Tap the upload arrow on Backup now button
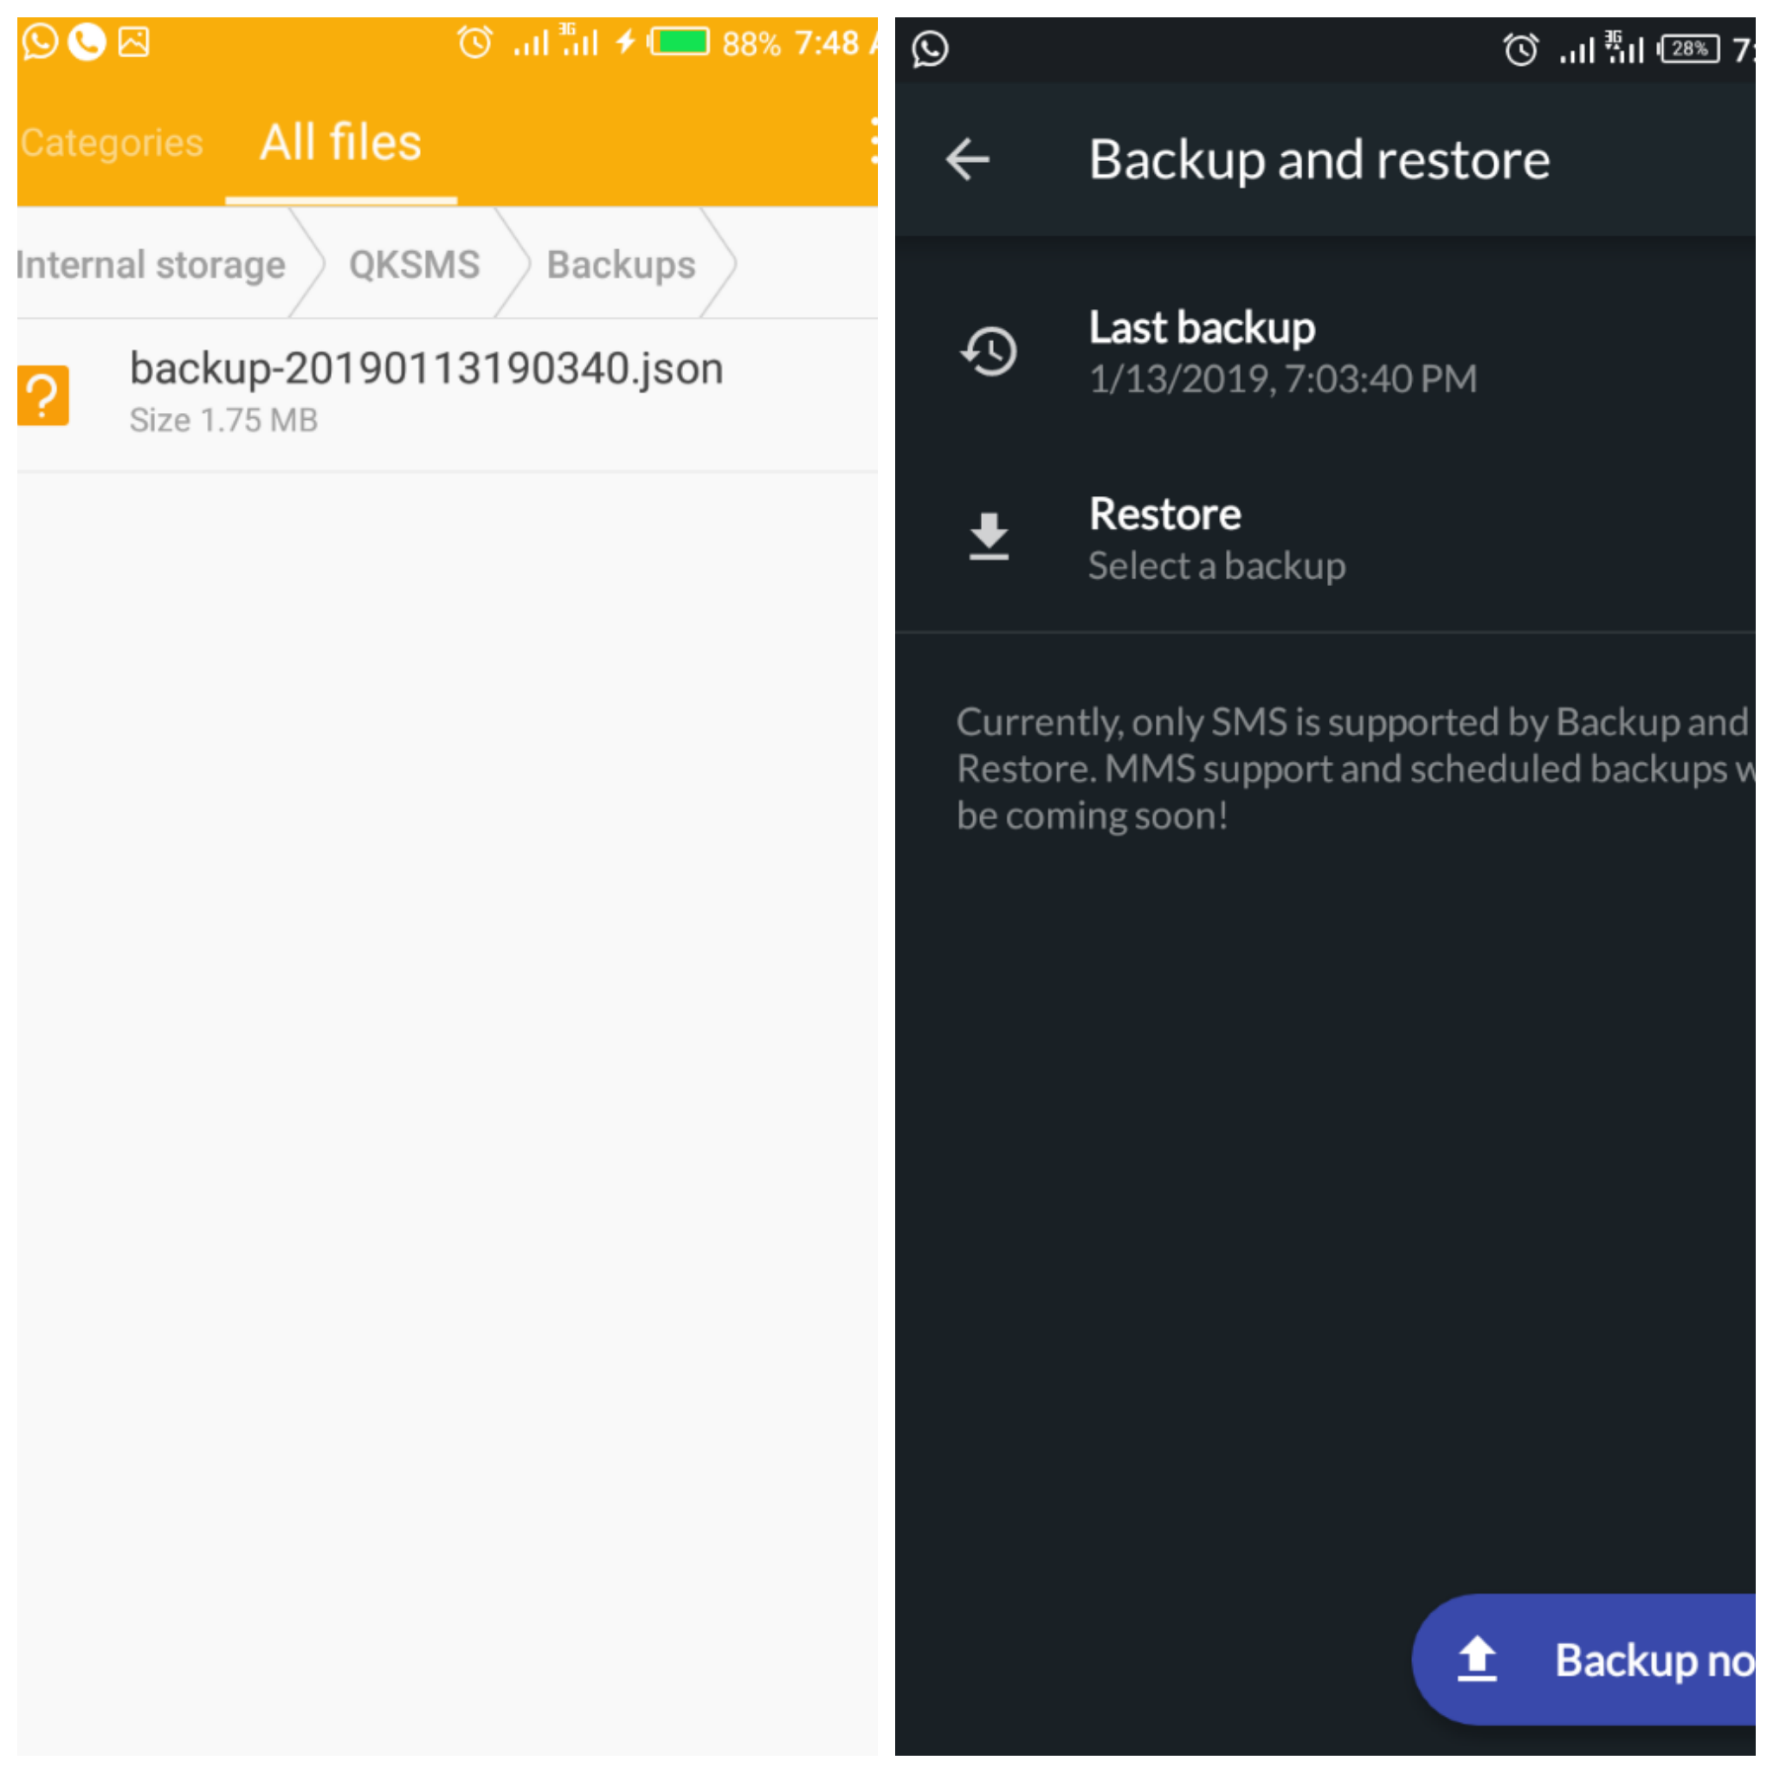The width and height of the screenshot is (1773, 1773). point(1476,1659)
